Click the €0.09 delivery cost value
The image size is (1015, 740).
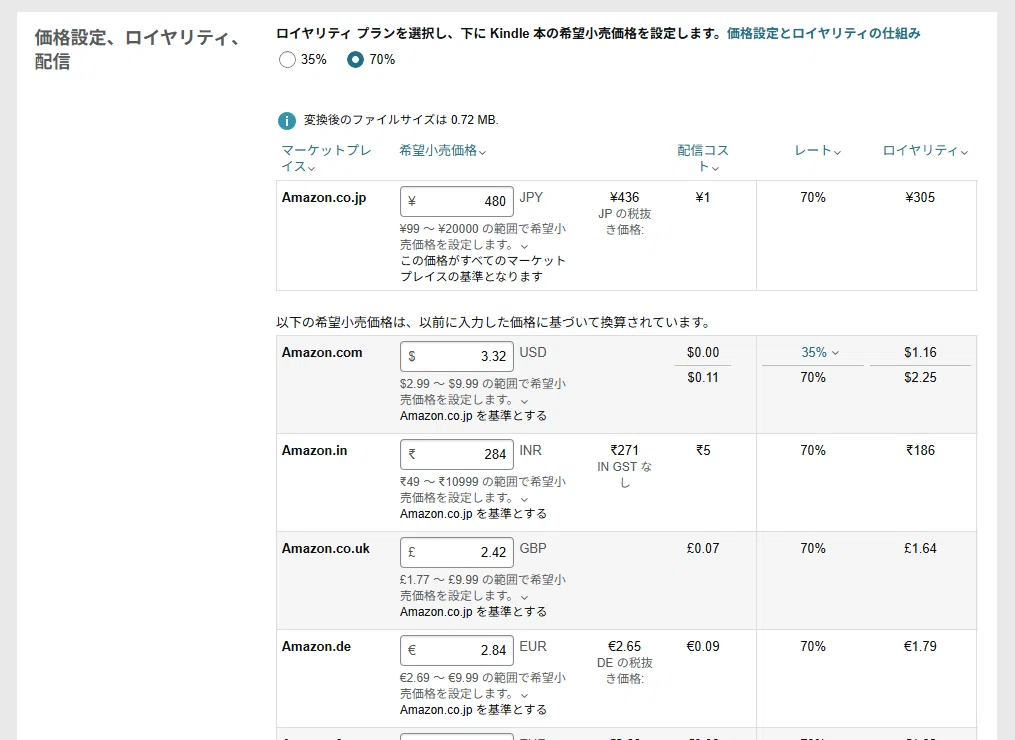click(x=703, y=646)
